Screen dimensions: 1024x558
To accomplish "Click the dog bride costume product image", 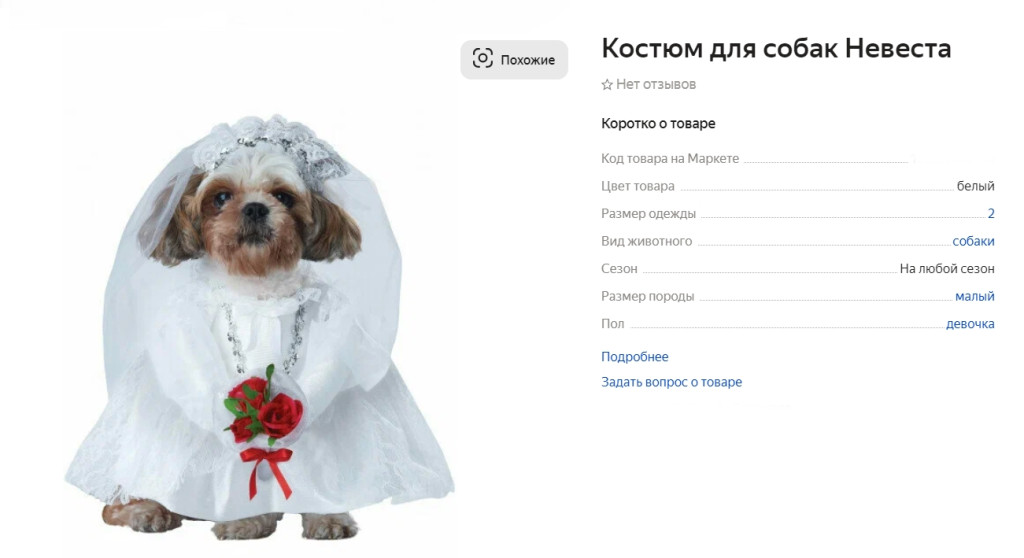I will click(x=259, y=327).
